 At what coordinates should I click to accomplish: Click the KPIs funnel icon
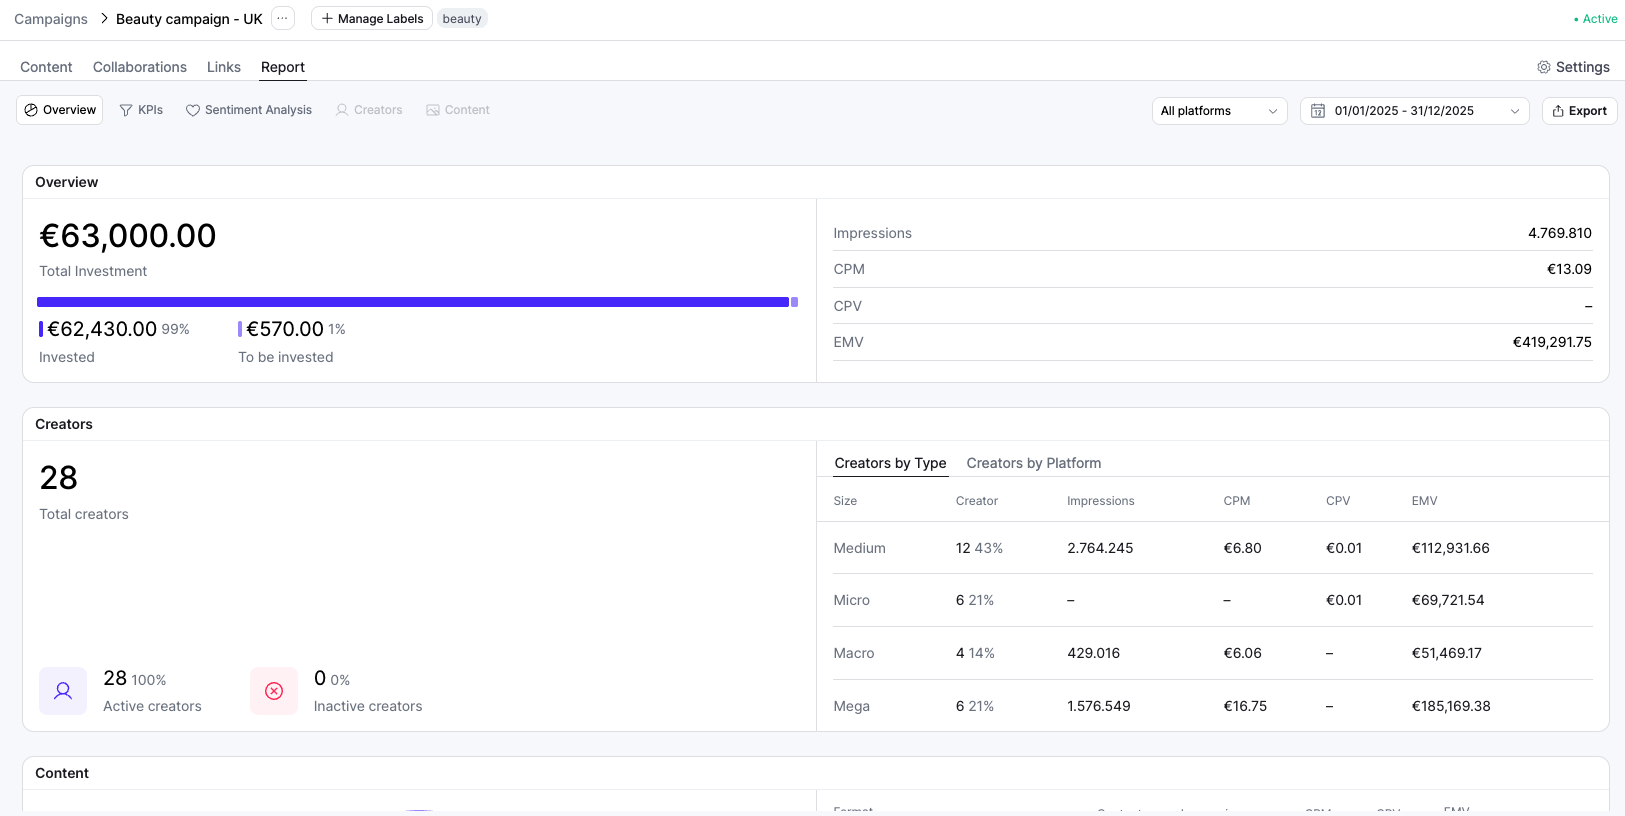point(126,110)
